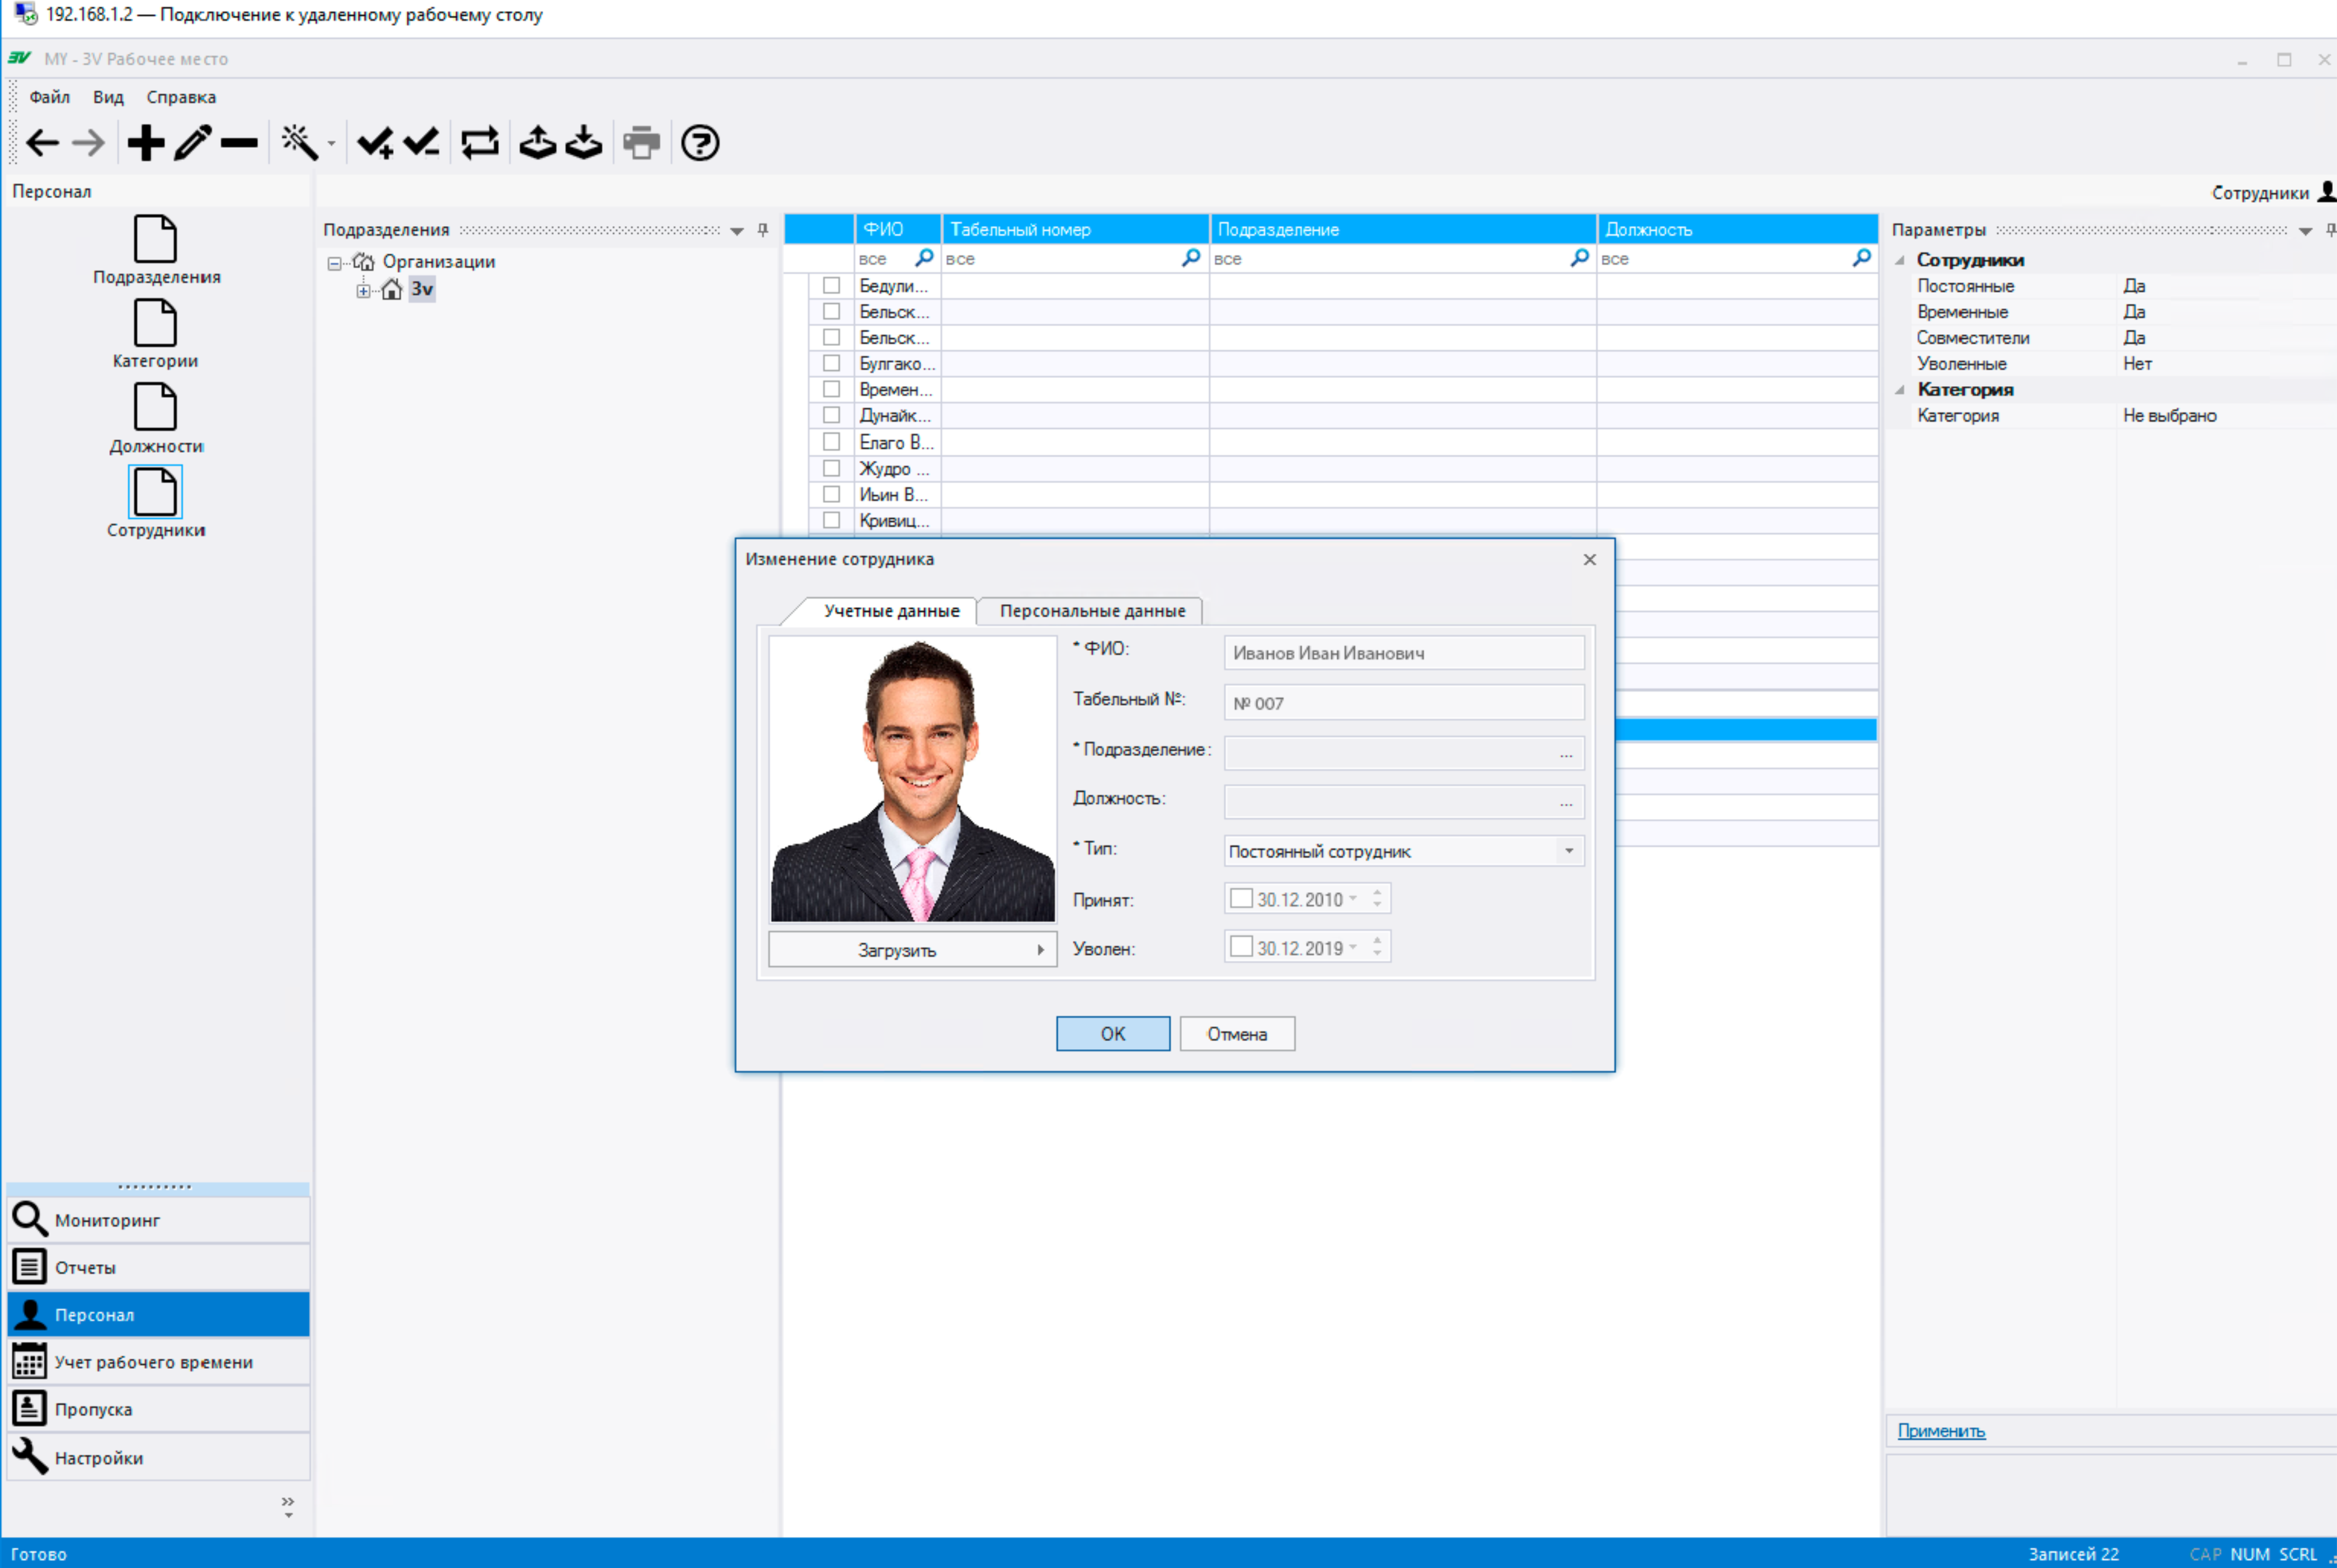Click the checkmark-minus deselect all icon
This screenshot has width=2337, height=1568.
[421, 143]
